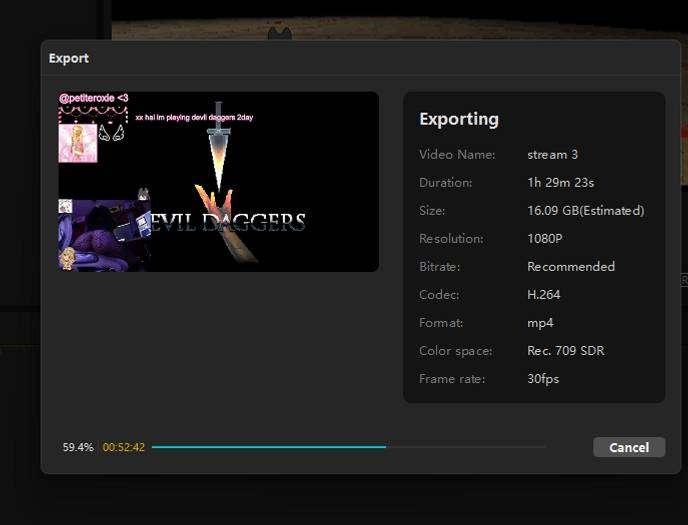Click the @petiteroxie <3 text in preview

click(x=93, y=98)
